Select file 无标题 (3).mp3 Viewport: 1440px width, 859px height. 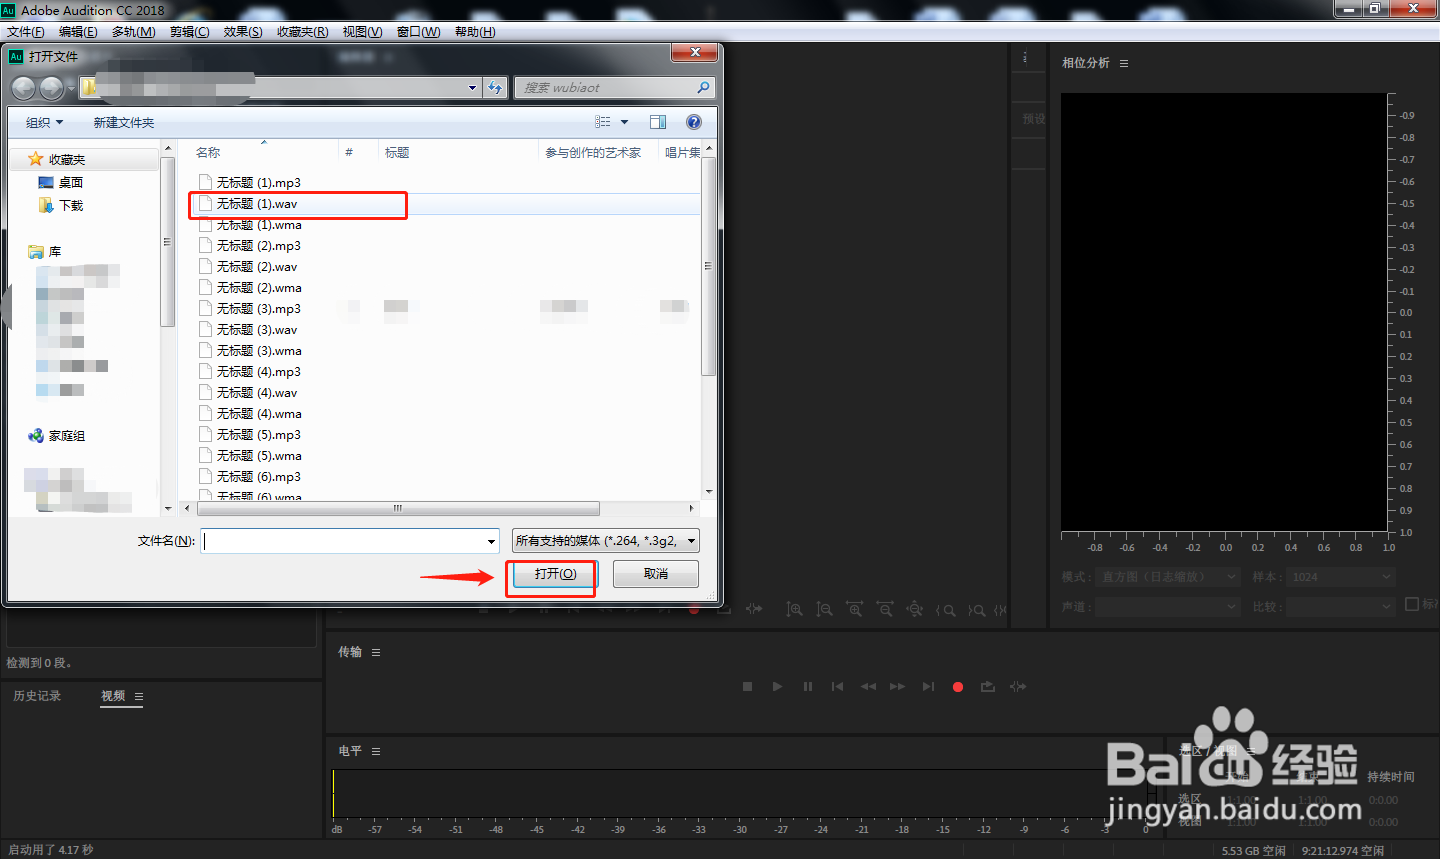pyautogui.click(x=259, y=309)
